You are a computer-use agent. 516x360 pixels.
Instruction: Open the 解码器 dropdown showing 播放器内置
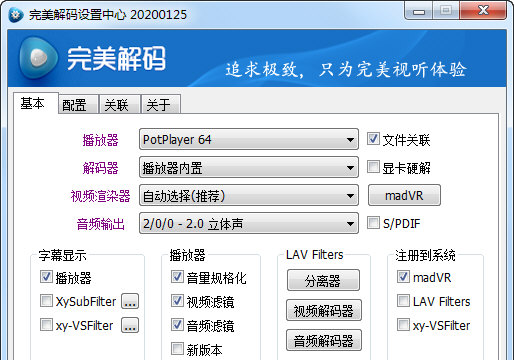[249, 167]
